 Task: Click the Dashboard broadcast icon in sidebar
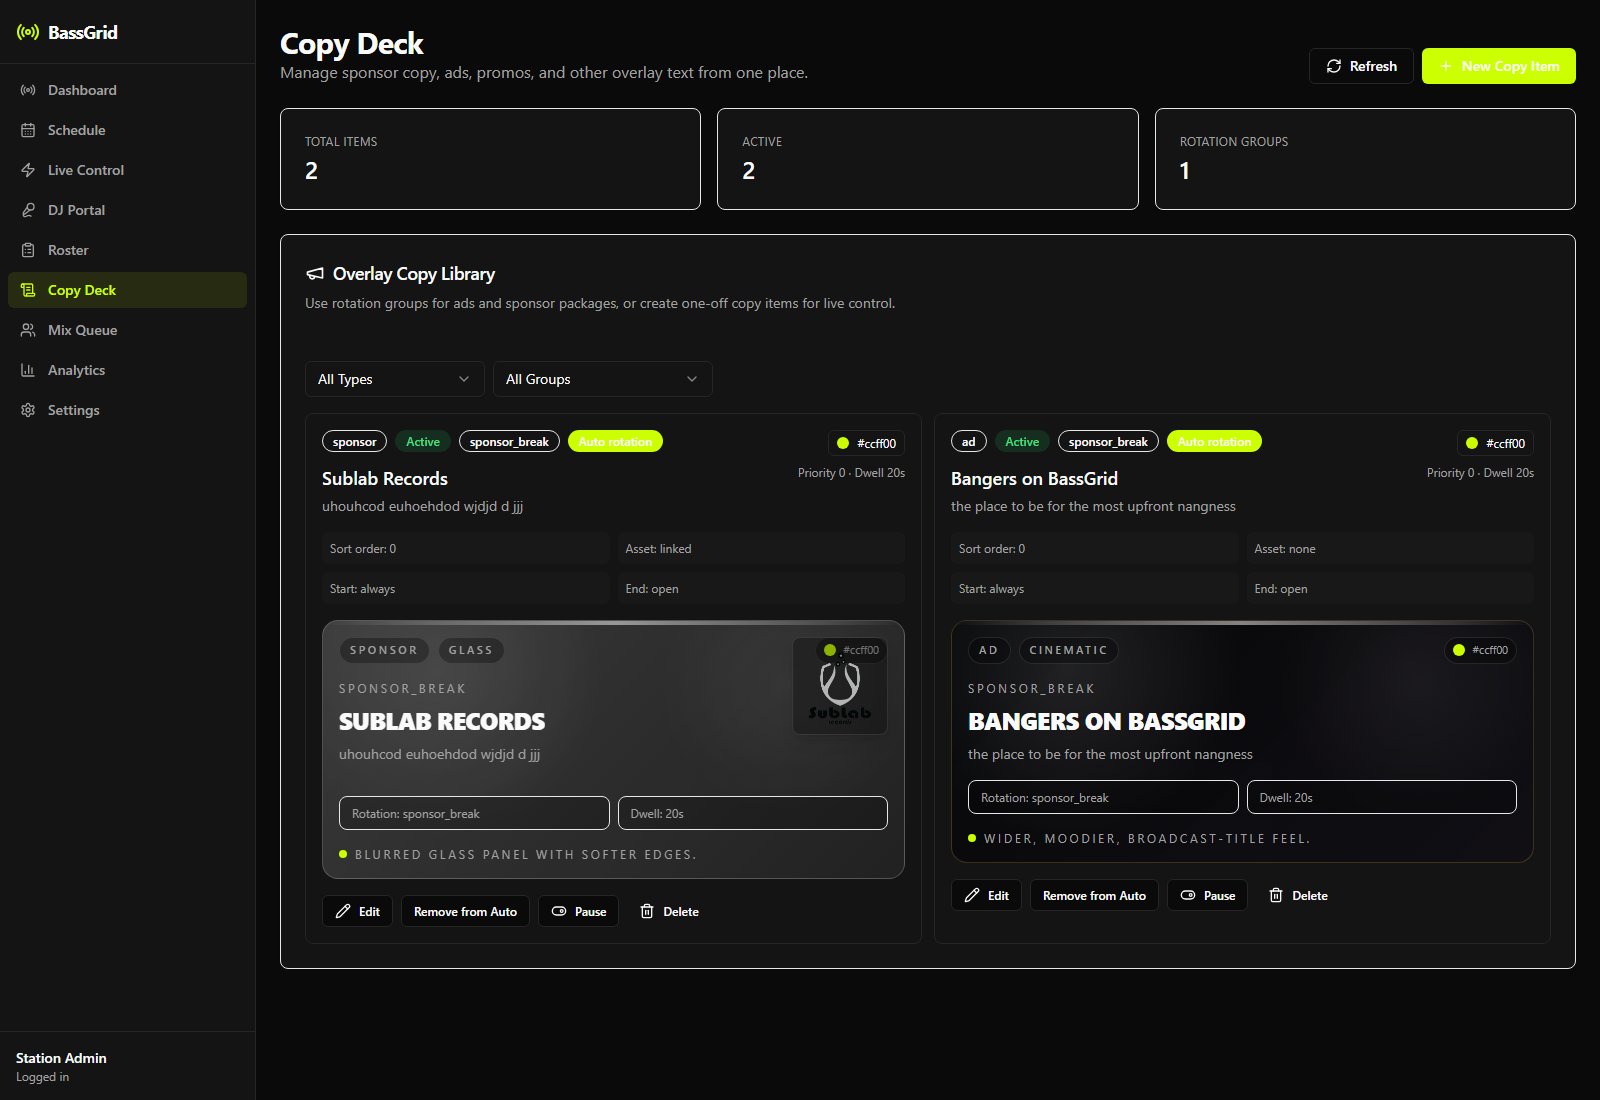tap(28, 90)
